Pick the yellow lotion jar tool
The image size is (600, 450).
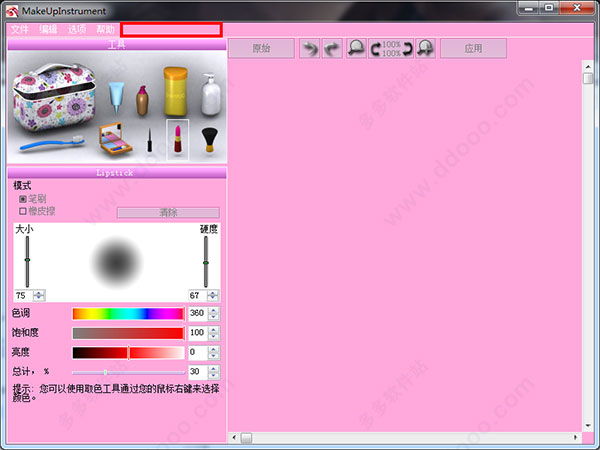(175, 91)
